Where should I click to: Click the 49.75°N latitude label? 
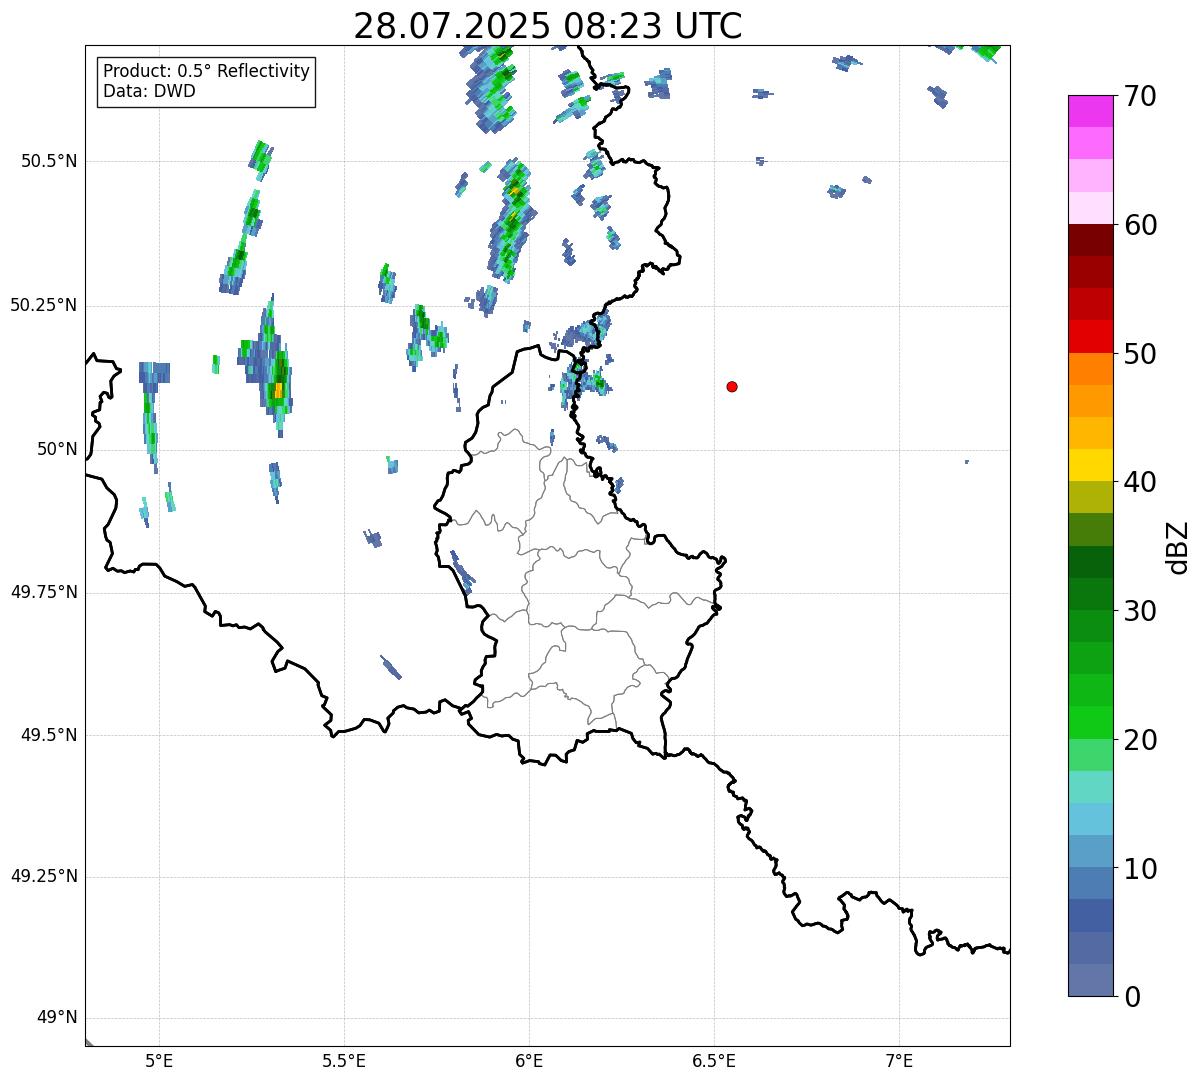pyautogui.click(x=44, y=592)
